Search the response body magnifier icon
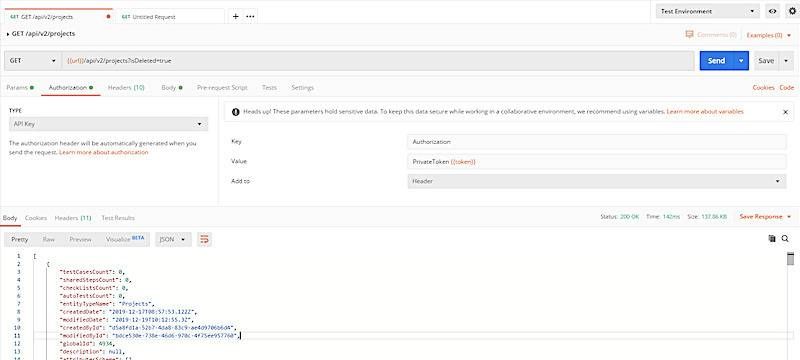This screenshot has width=800, height=360. [x=785, y=238]
